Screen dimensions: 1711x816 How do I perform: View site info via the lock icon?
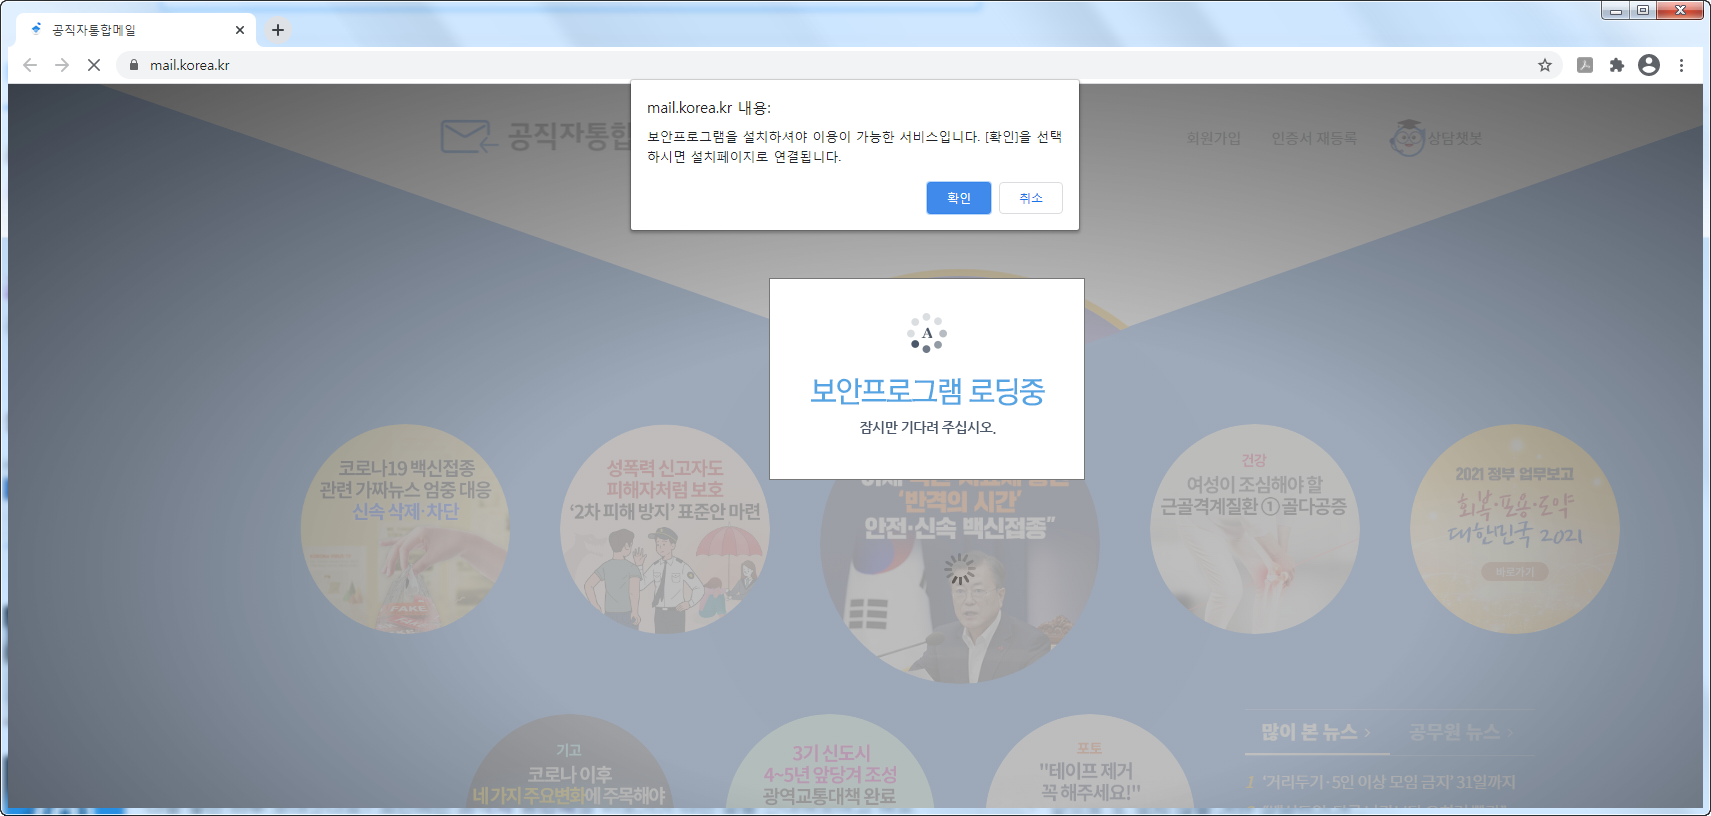point(134,65)
